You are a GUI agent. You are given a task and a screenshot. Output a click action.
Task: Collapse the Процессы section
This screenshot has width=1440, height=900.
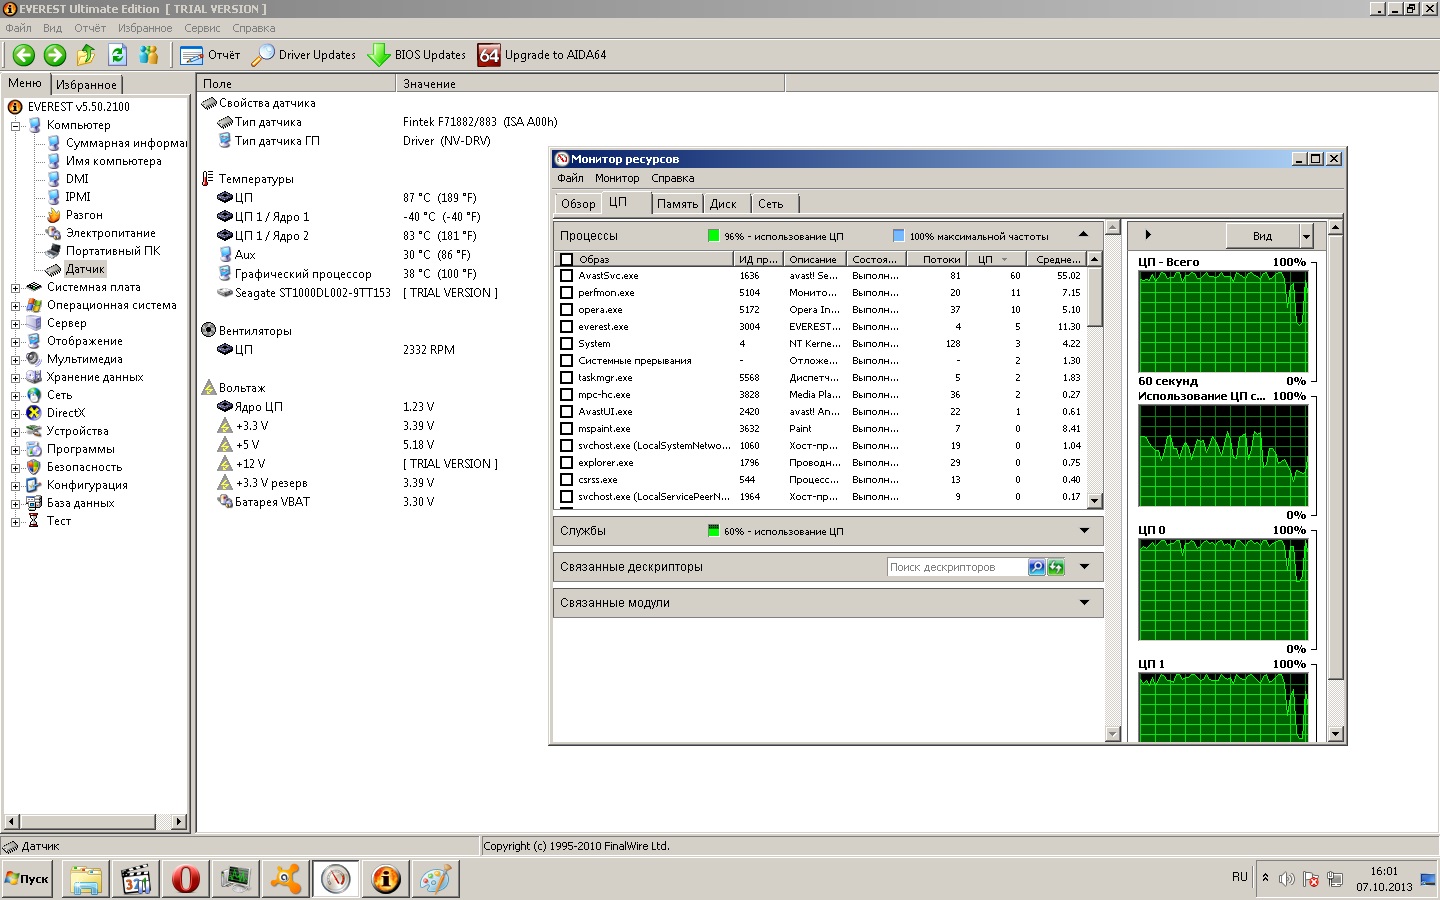(x=1084, y=235)
